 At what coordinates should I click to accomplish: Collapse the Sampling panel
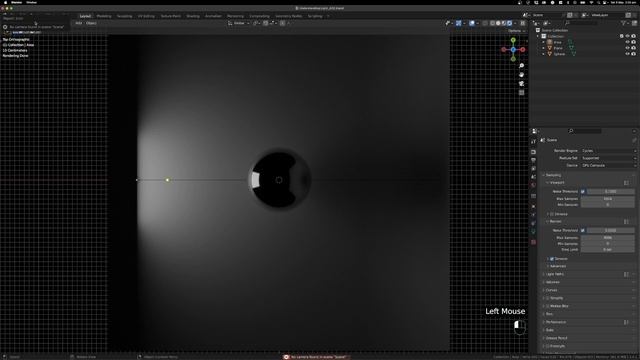pos(553,175)
